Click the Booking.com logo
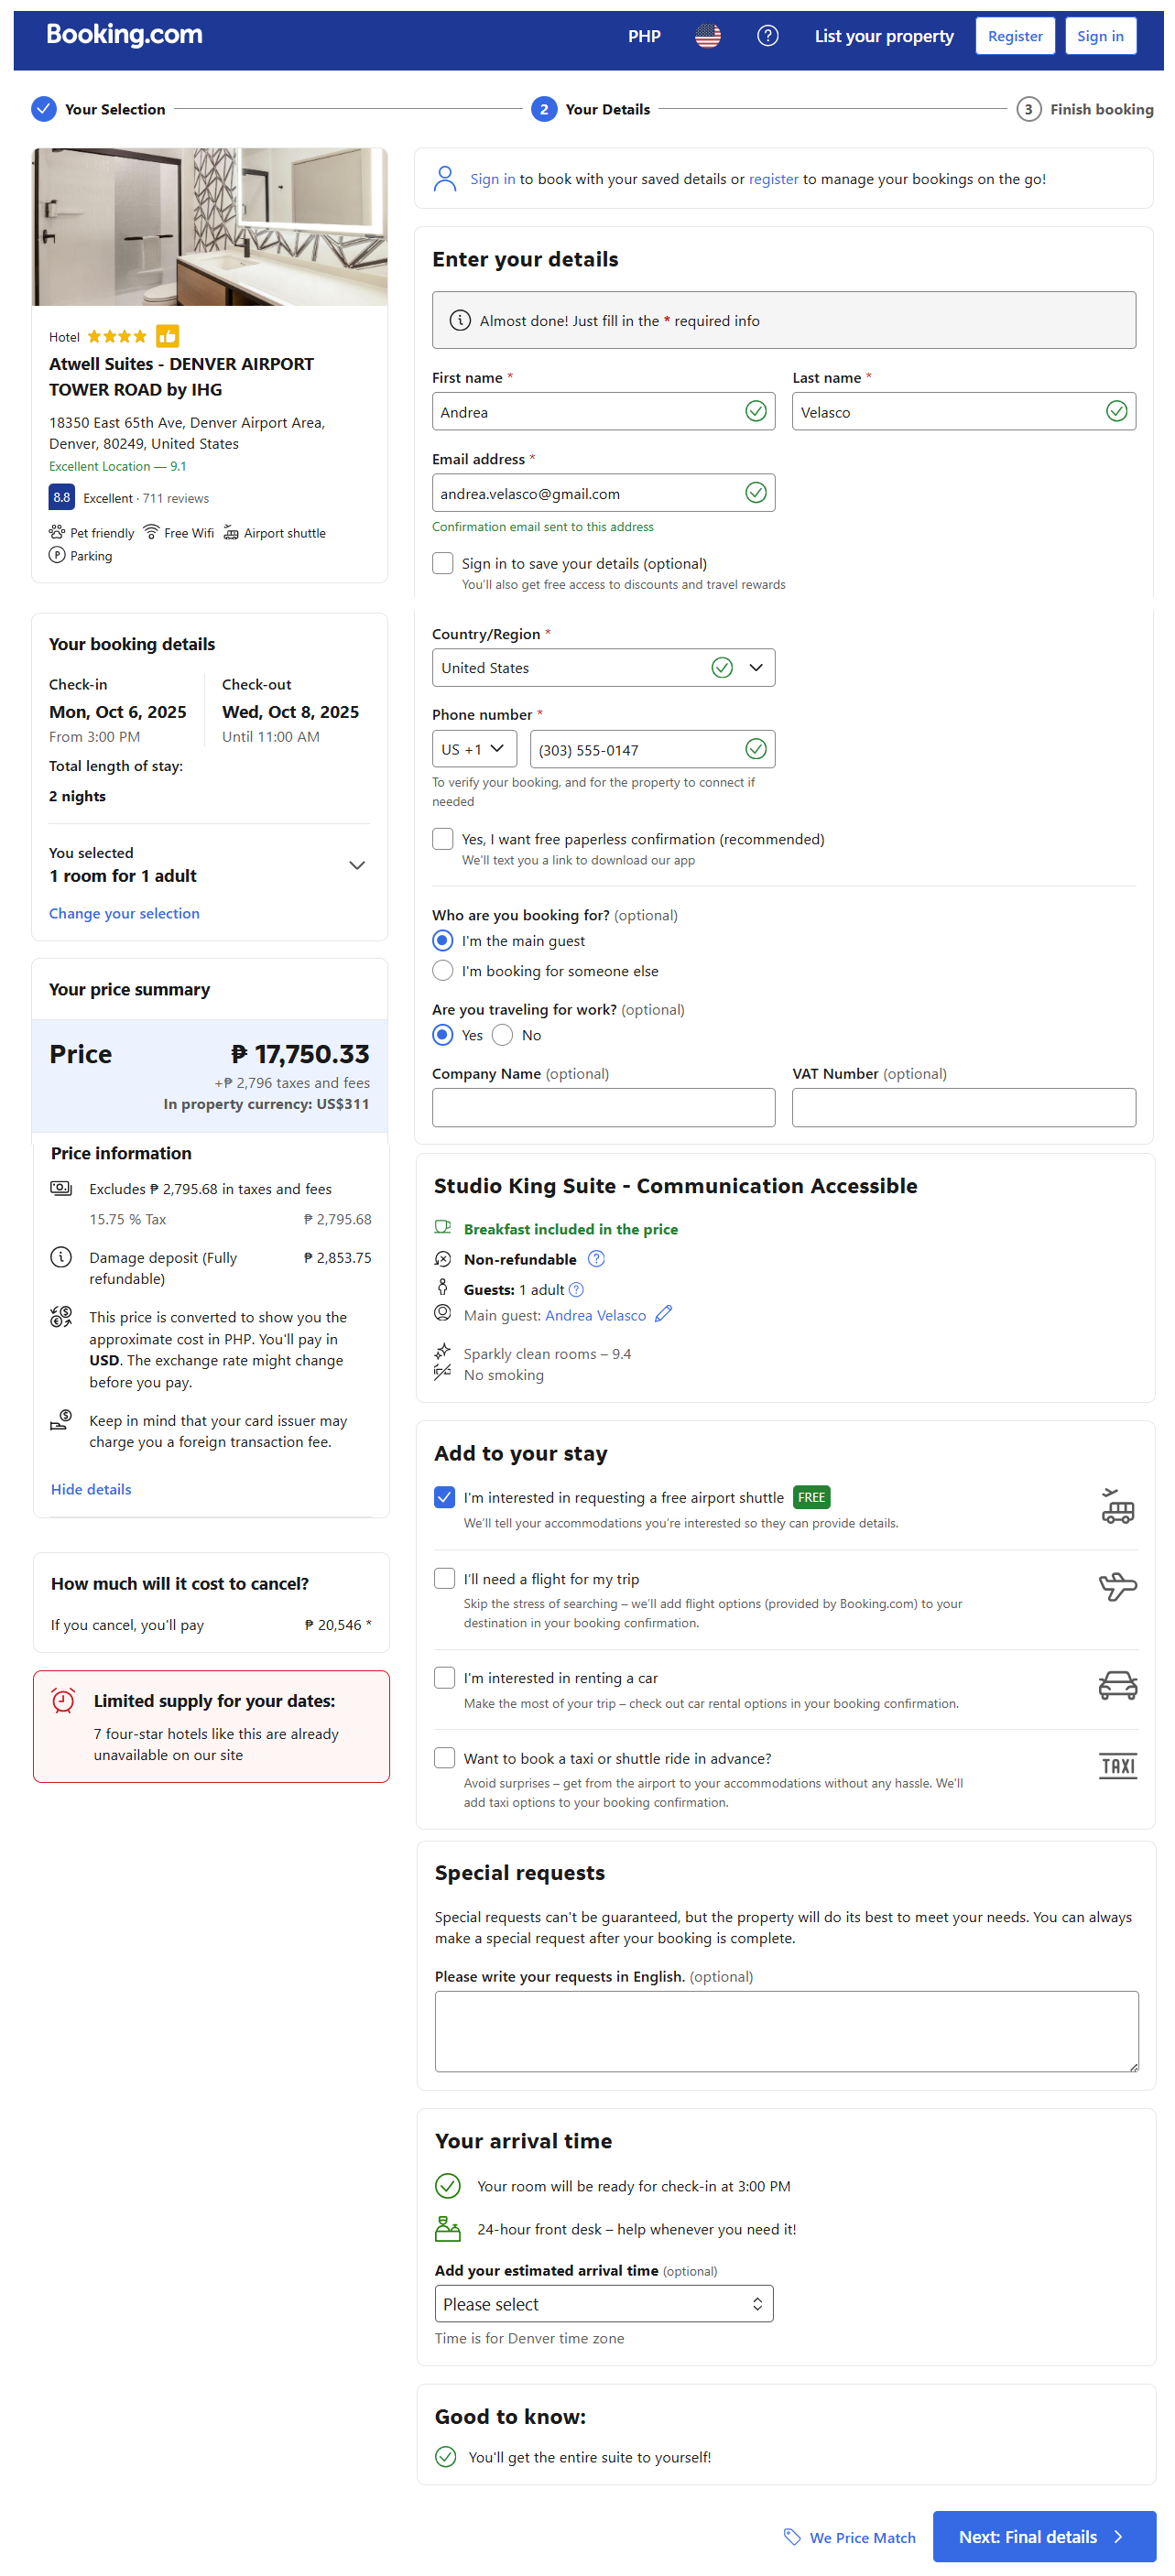Screen dimensions: 1175x2576 124,35
